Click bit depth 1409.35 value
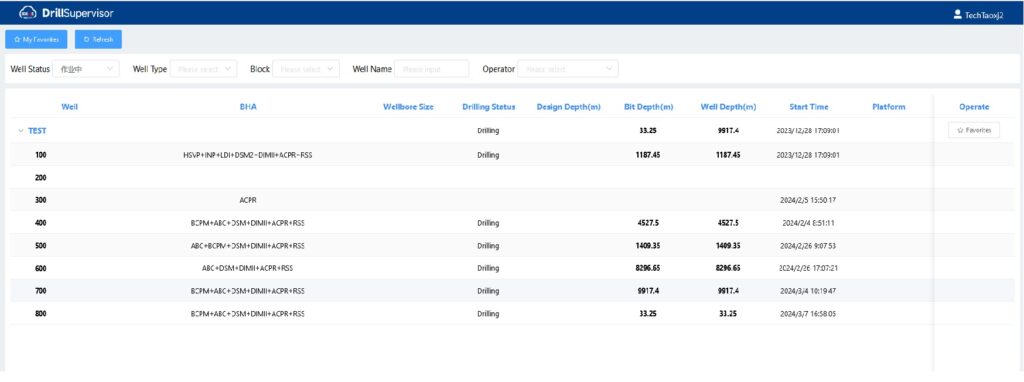This screenshot has height=382, width=1024. click(x=648, y=246)
